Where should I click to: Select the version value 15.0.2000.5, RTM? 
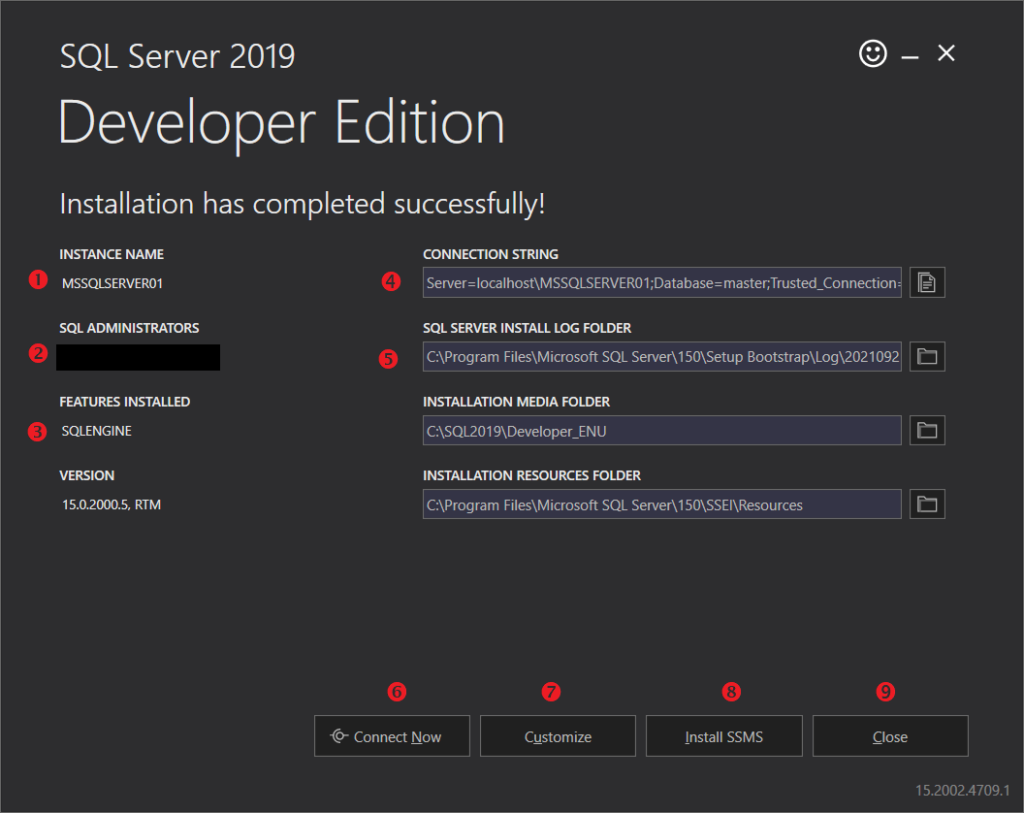[x=111, y=505]
